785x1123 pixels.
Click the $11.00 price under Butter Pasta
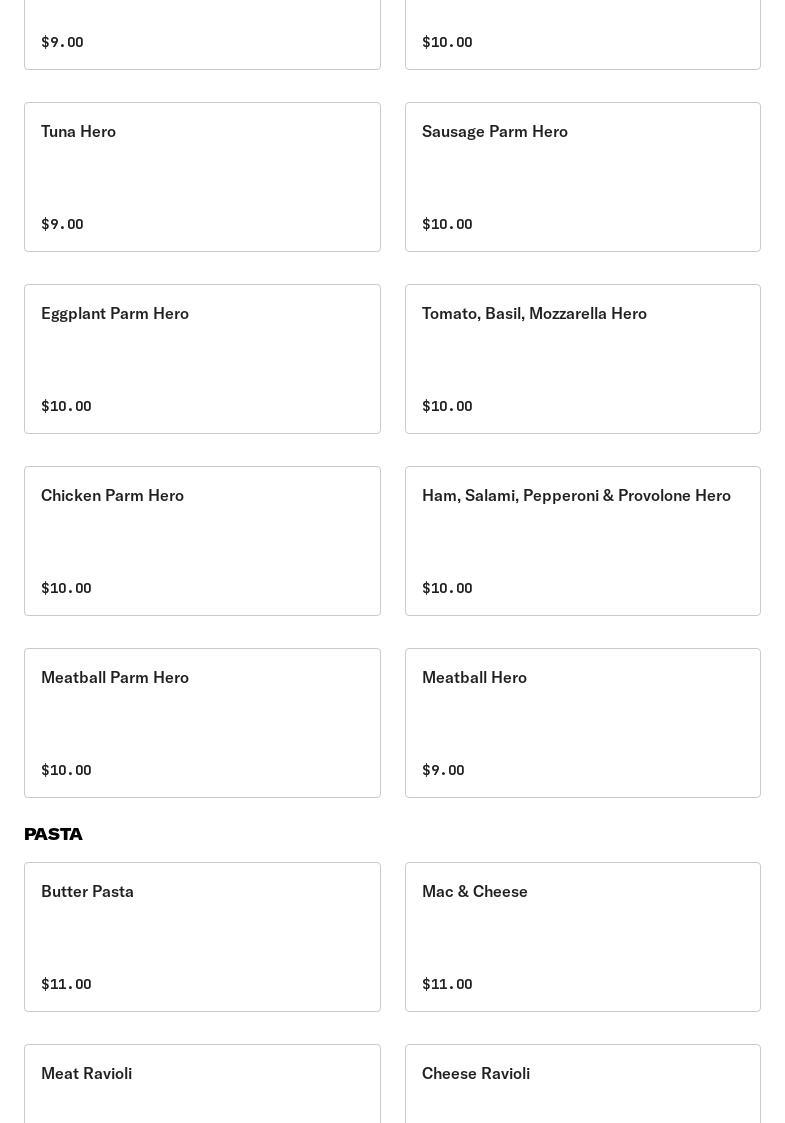click(x=66, y=984)
